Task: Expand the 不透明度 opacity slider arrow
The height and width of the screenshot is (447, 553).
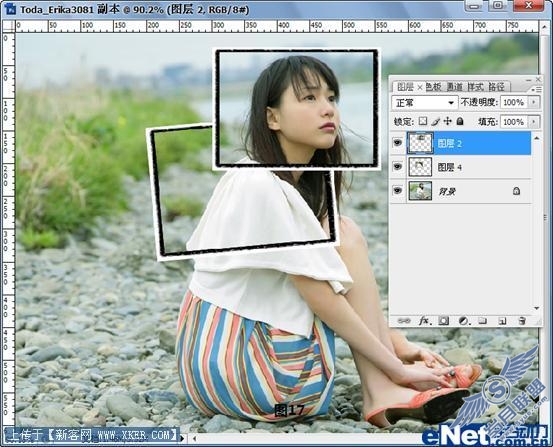Action: coord(534,102)
